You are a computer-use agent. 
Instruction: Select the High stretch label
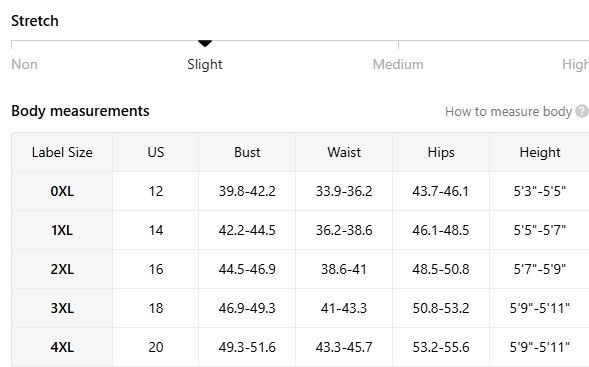click(575, 65)
